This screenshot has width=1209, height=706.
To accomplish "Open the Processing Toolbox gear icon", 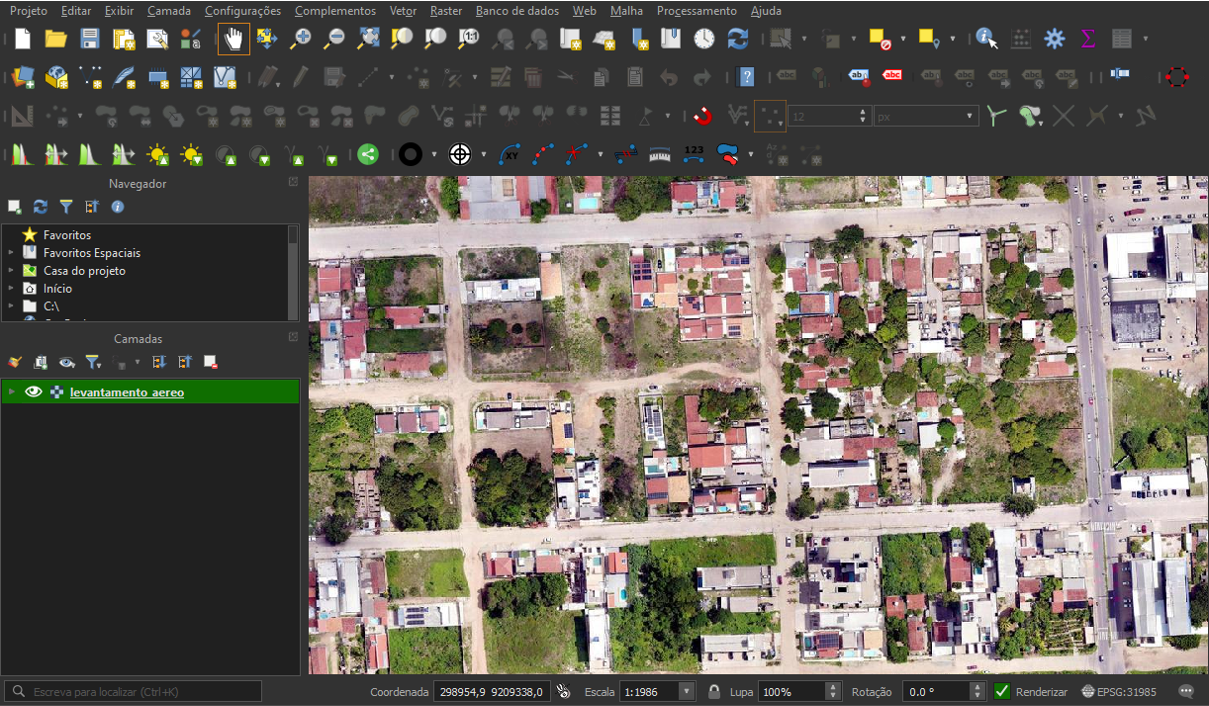I will 1054,39.
